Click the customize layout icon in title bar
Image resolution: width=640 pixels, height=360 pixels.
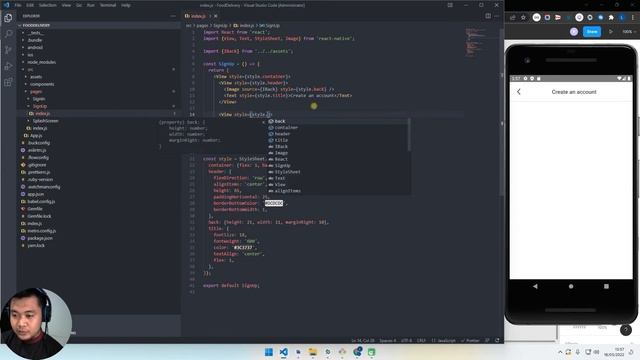point(450,5)
